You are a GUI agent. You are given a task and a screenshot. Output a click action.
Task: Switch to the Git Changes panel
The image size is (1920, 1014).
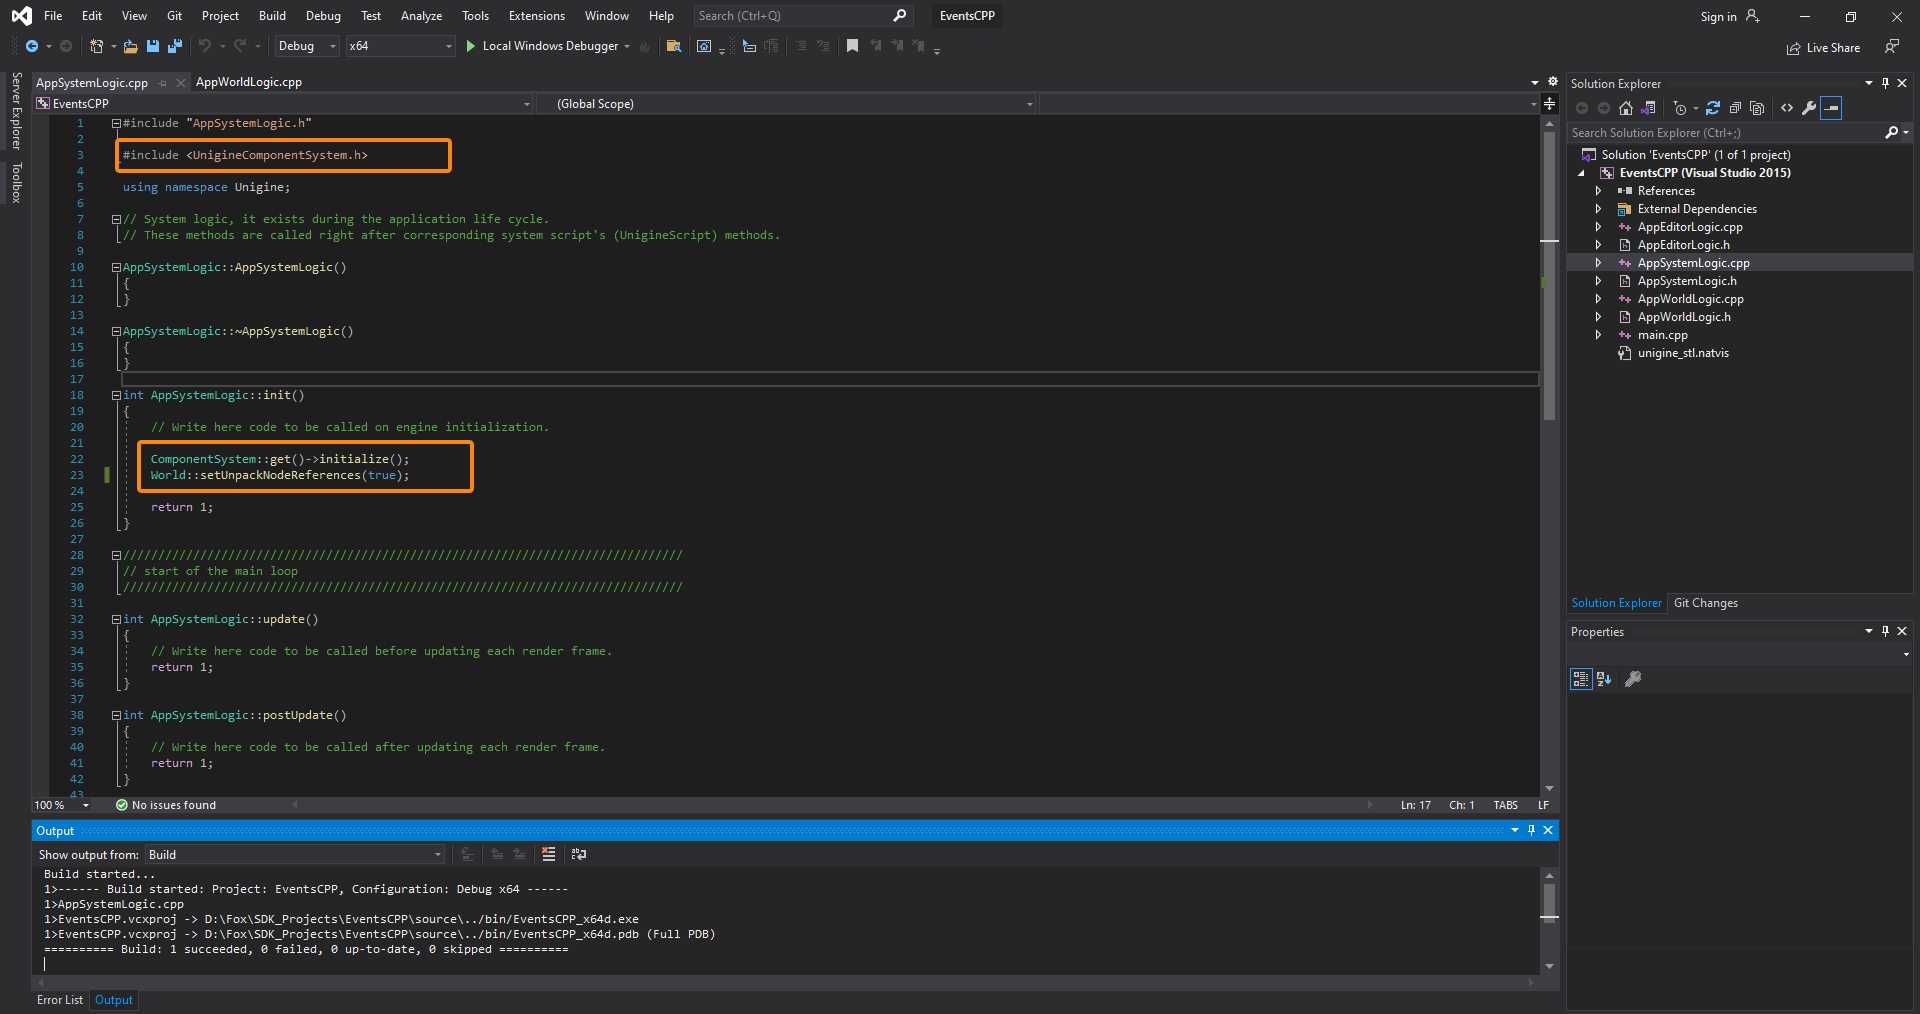(x=1705, y=602)
